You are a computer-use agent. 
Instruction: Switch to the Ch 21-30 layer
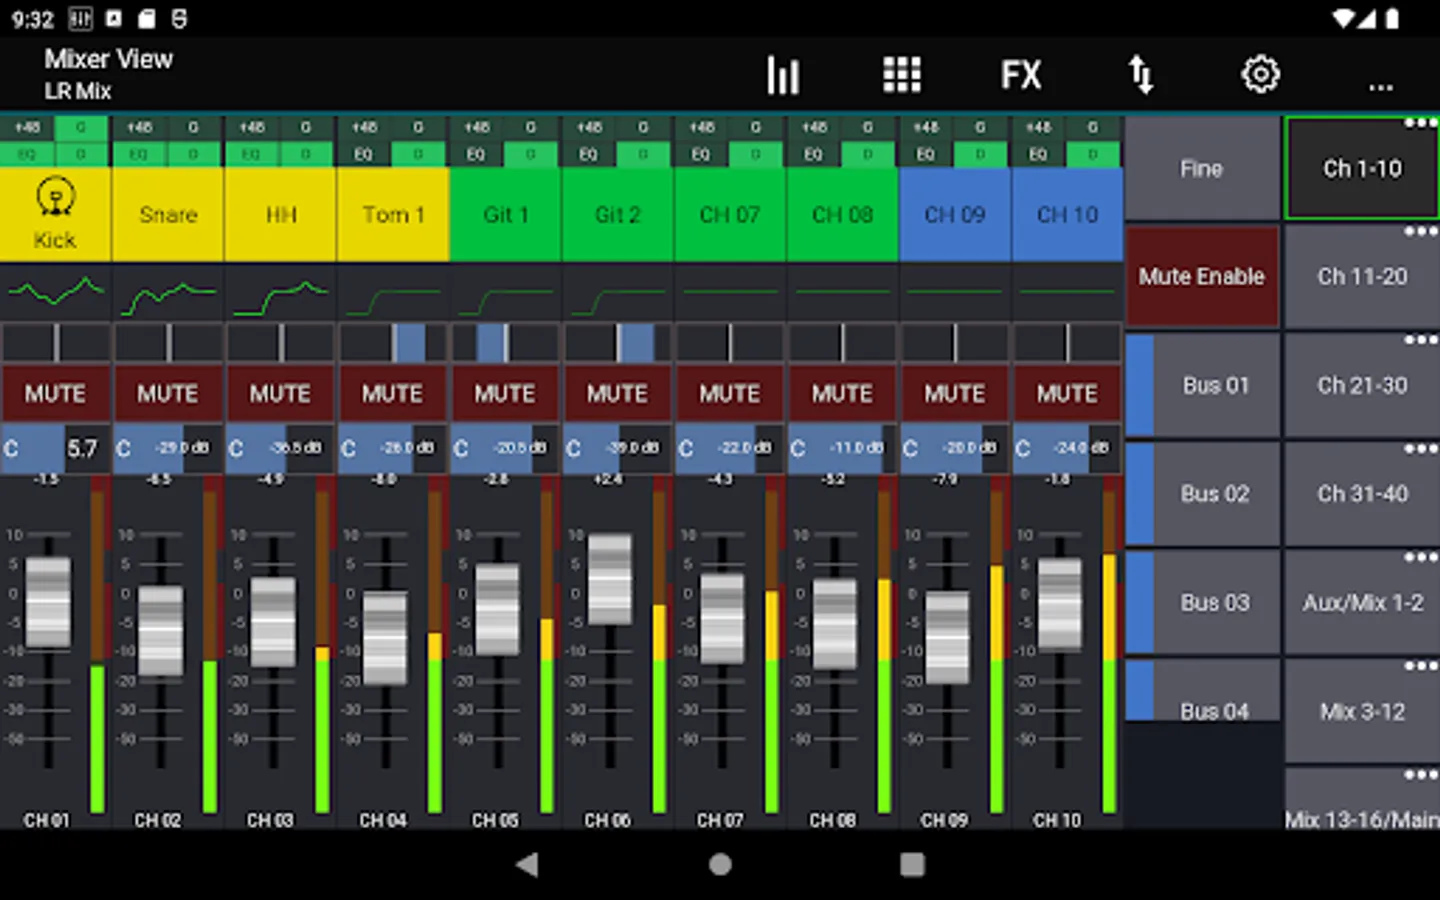1362,385
